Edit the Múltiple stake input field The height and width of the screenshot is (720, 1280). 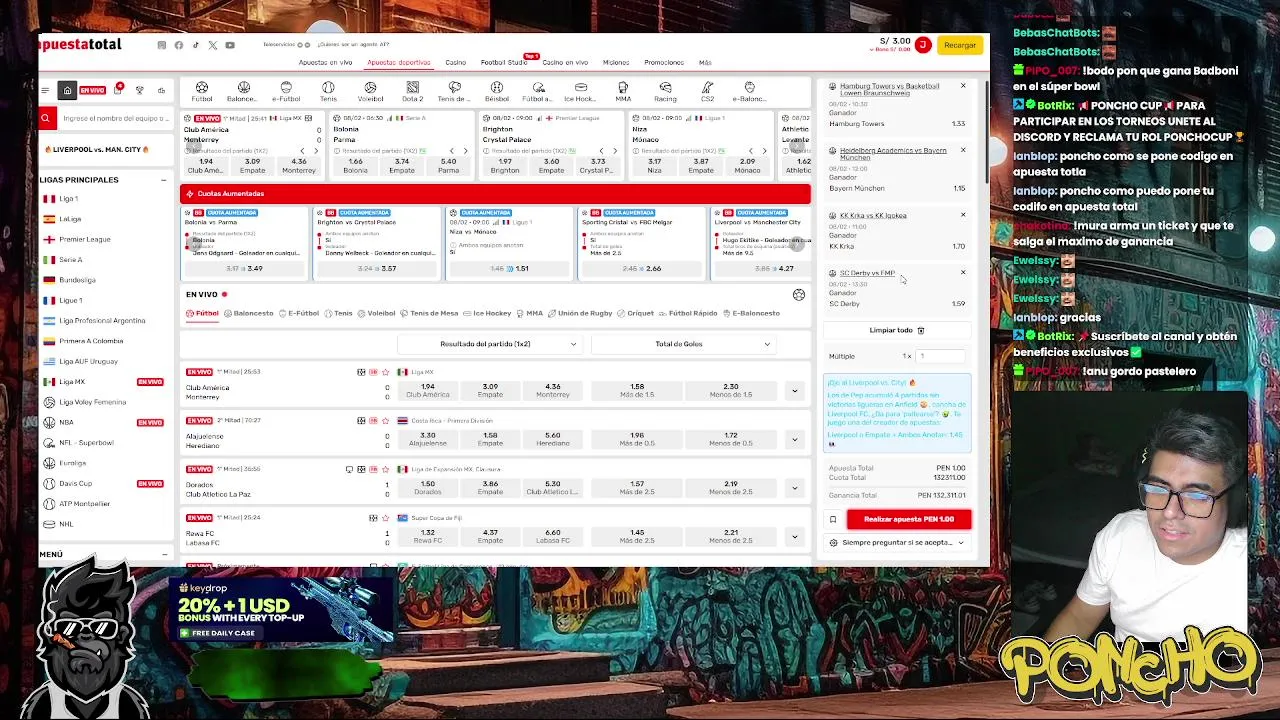click(941, 356)
